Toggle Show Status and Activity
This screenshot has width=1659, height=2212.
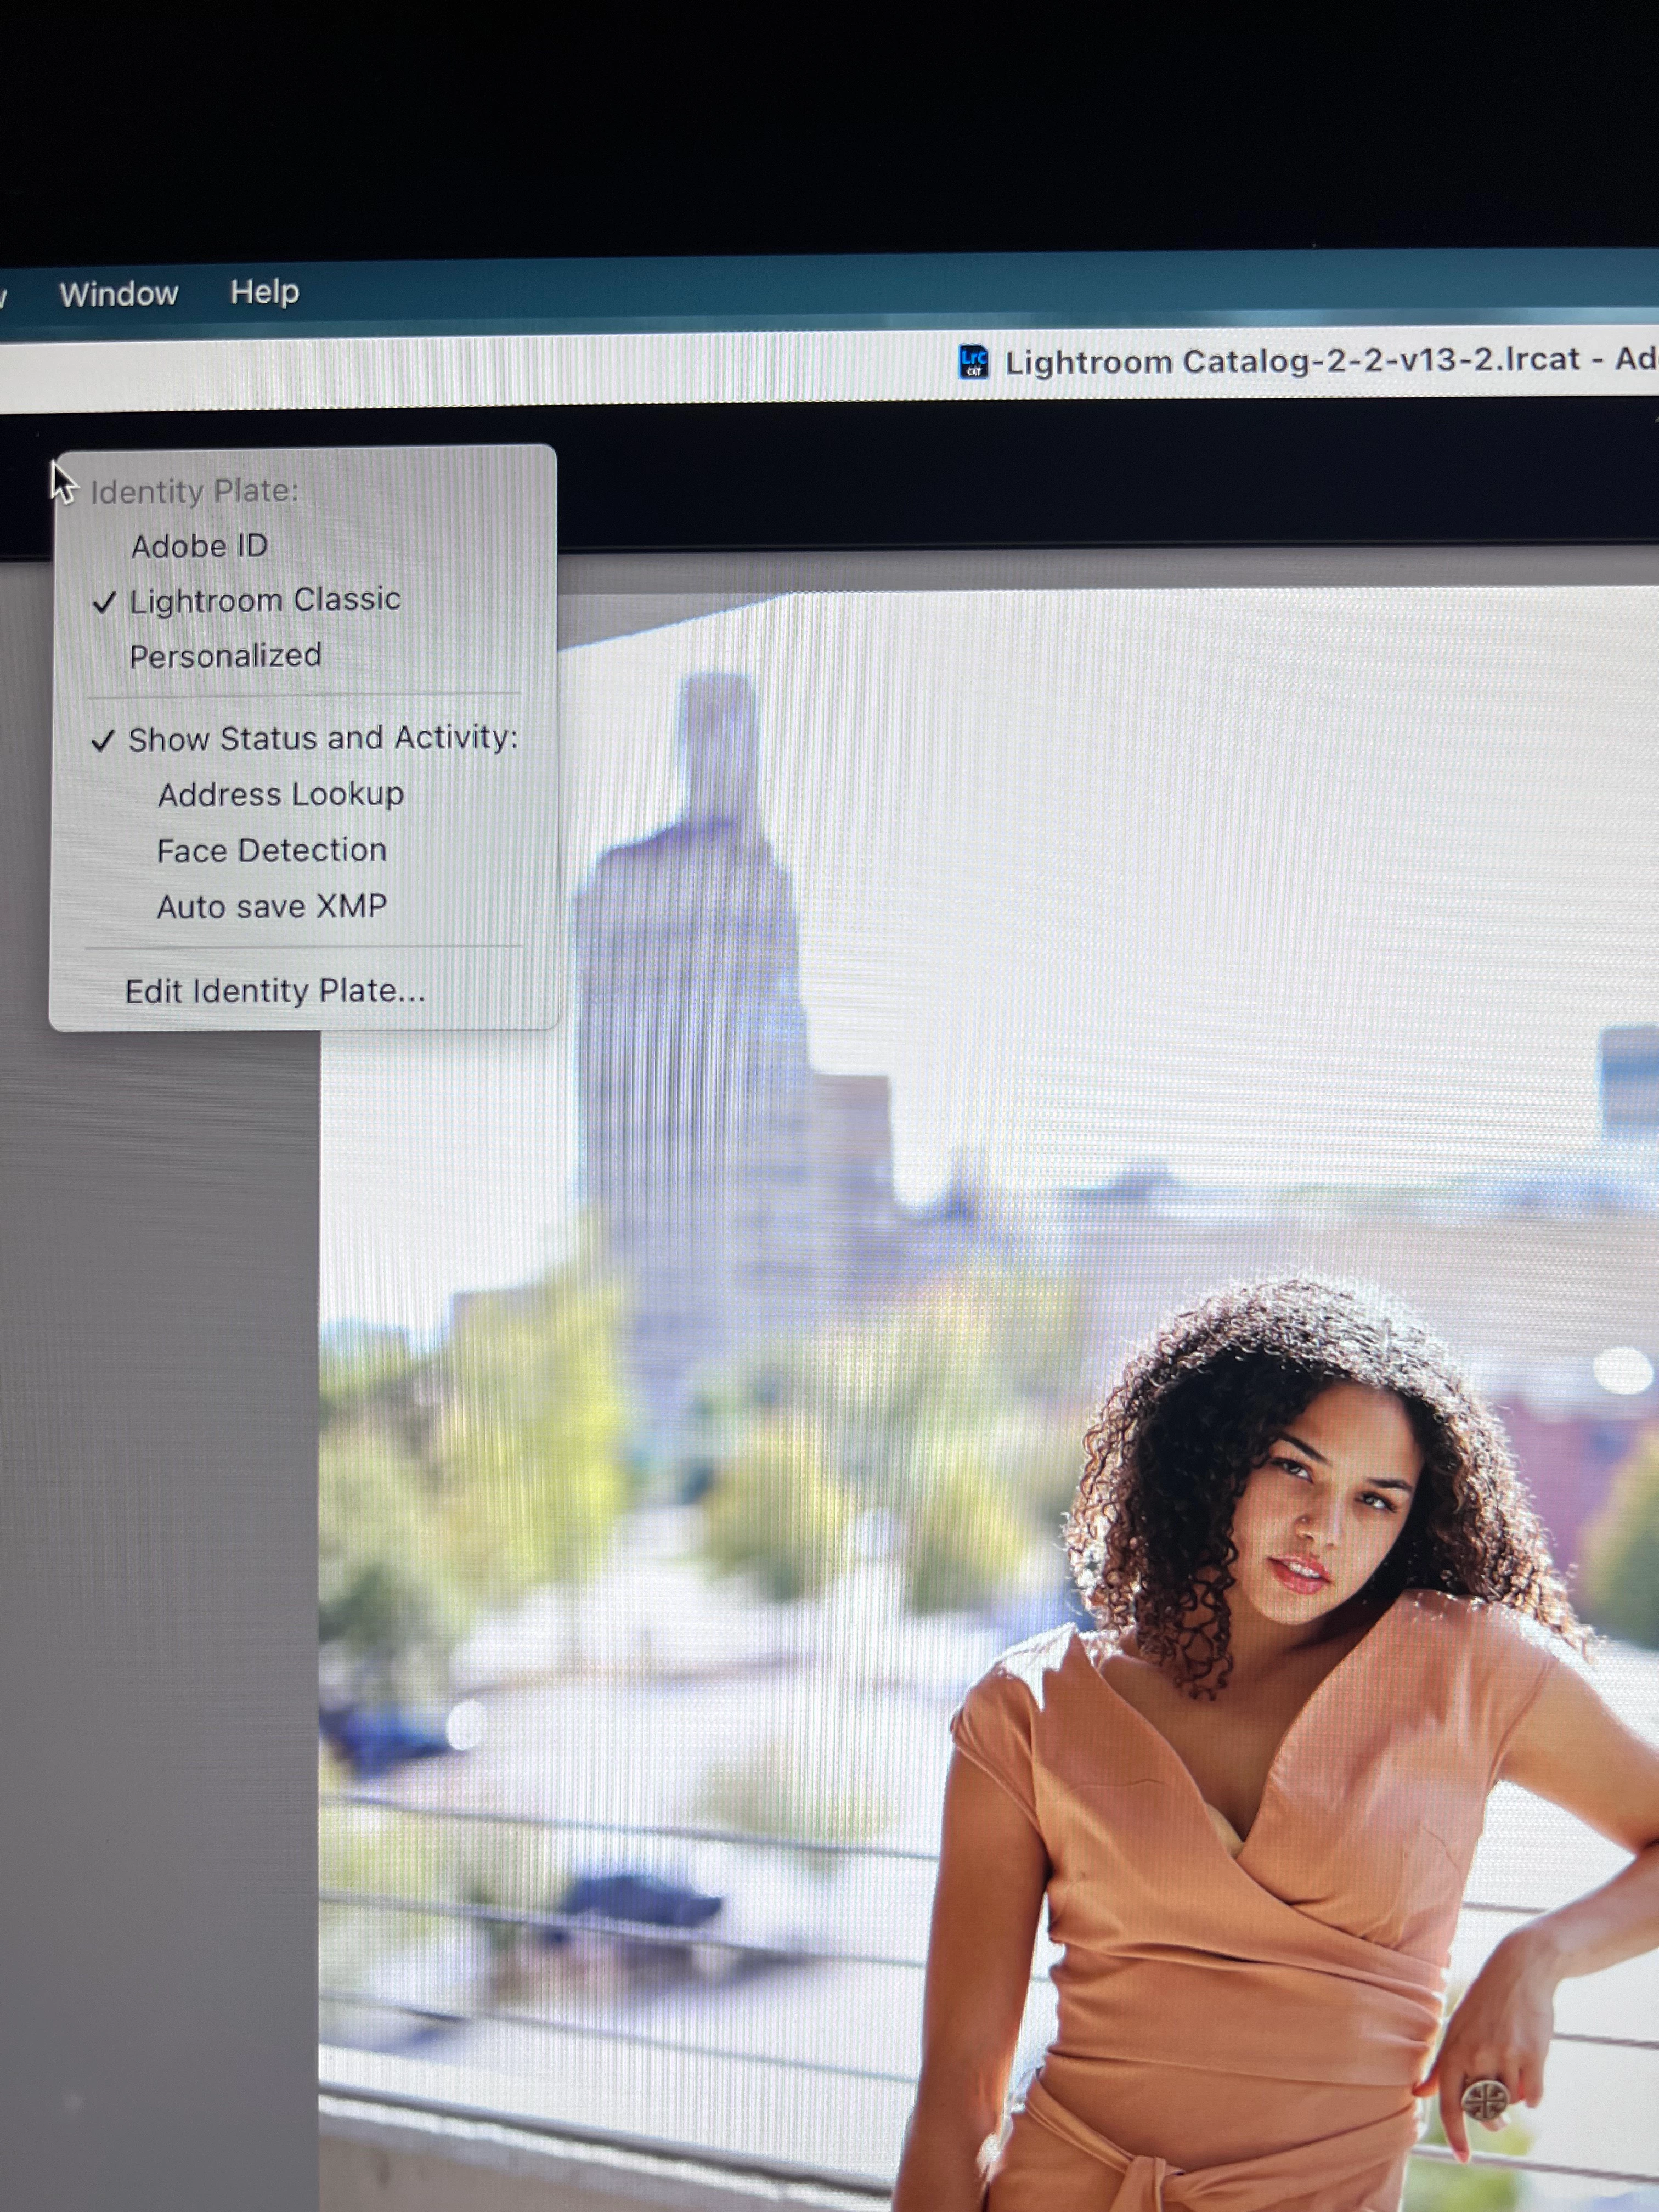point(322,738)
